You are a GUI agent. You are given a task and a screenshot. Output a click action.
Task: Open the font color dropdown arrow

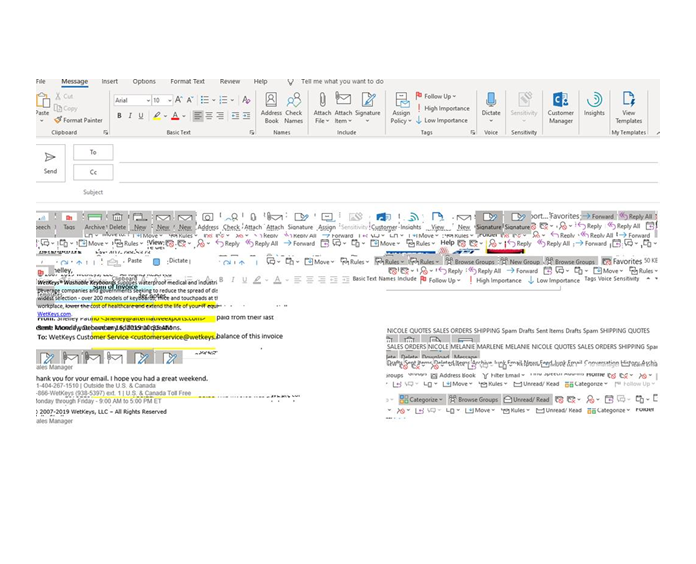184,116
